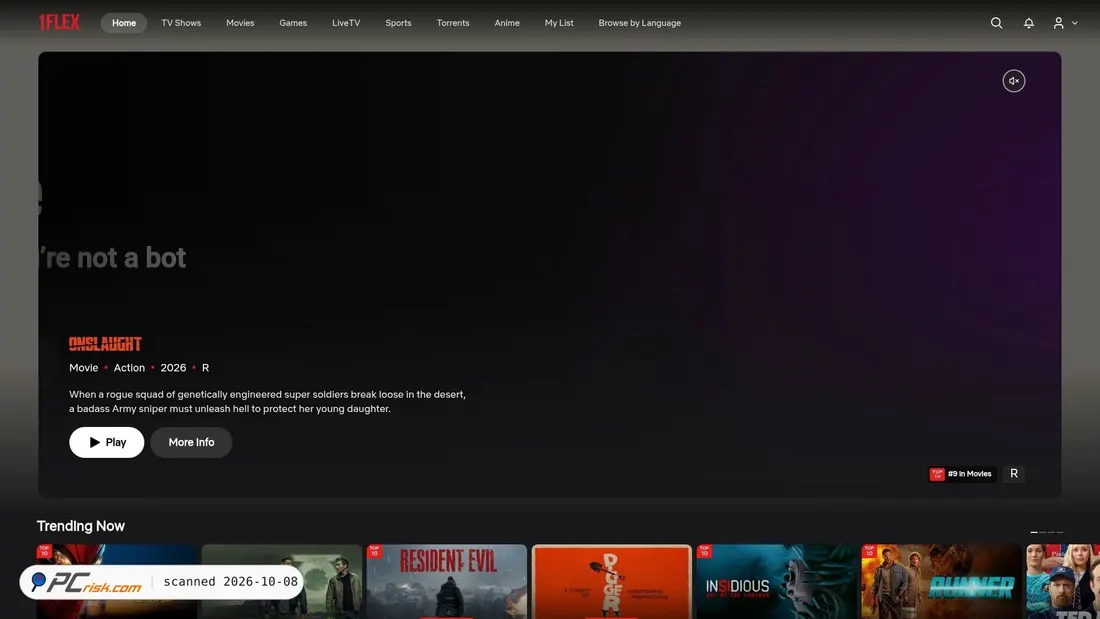Click the Action genre label
Viewport: 1100px width, 619px height.
(x=129, y=368)
